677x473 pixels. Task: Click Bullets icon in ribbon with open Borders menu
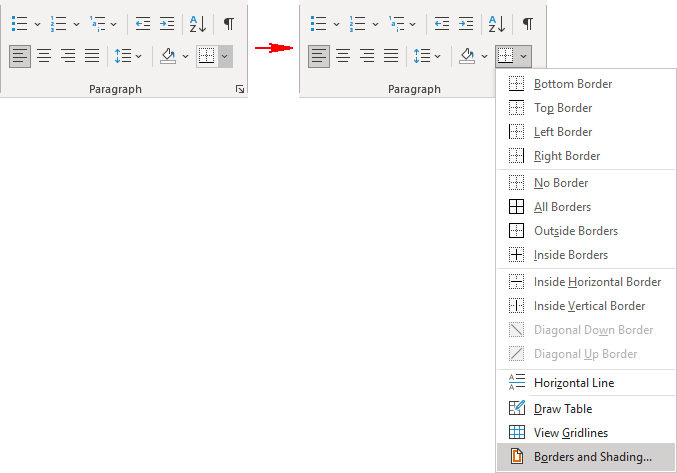pyautogui.click(x=318, y=23)
